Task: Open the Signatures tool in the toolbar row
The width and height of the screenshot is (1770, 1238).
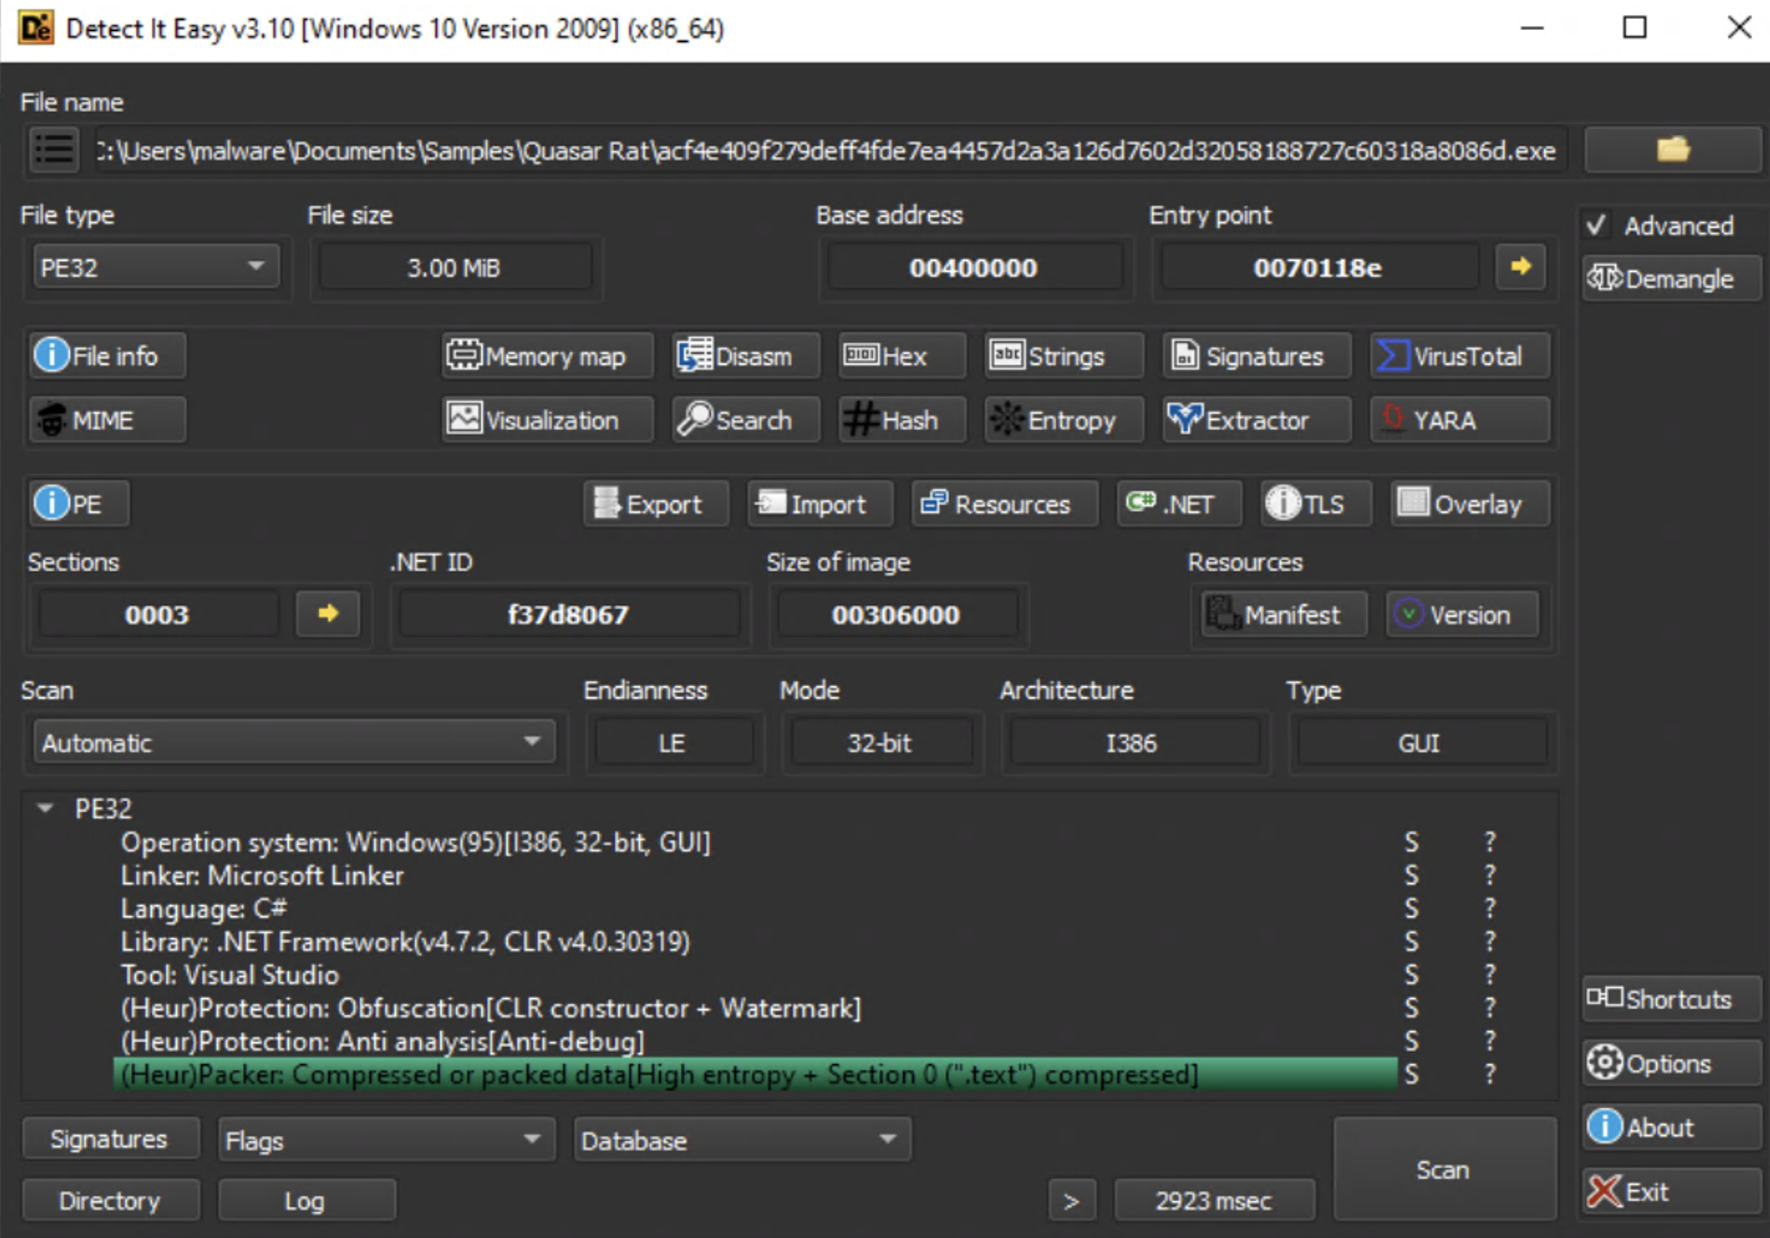Action: [1257, 356]
